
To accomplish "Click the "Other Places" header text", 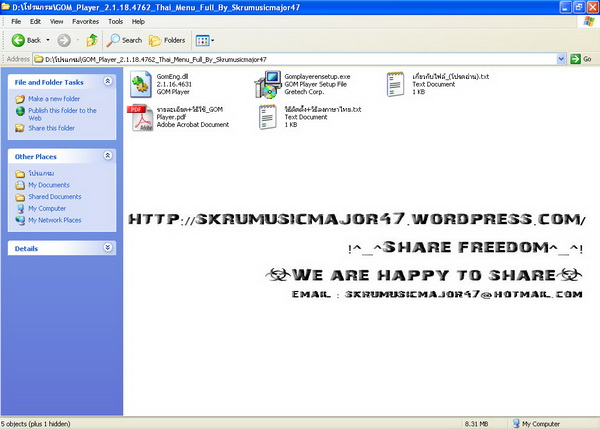I will tap(36, 157).
